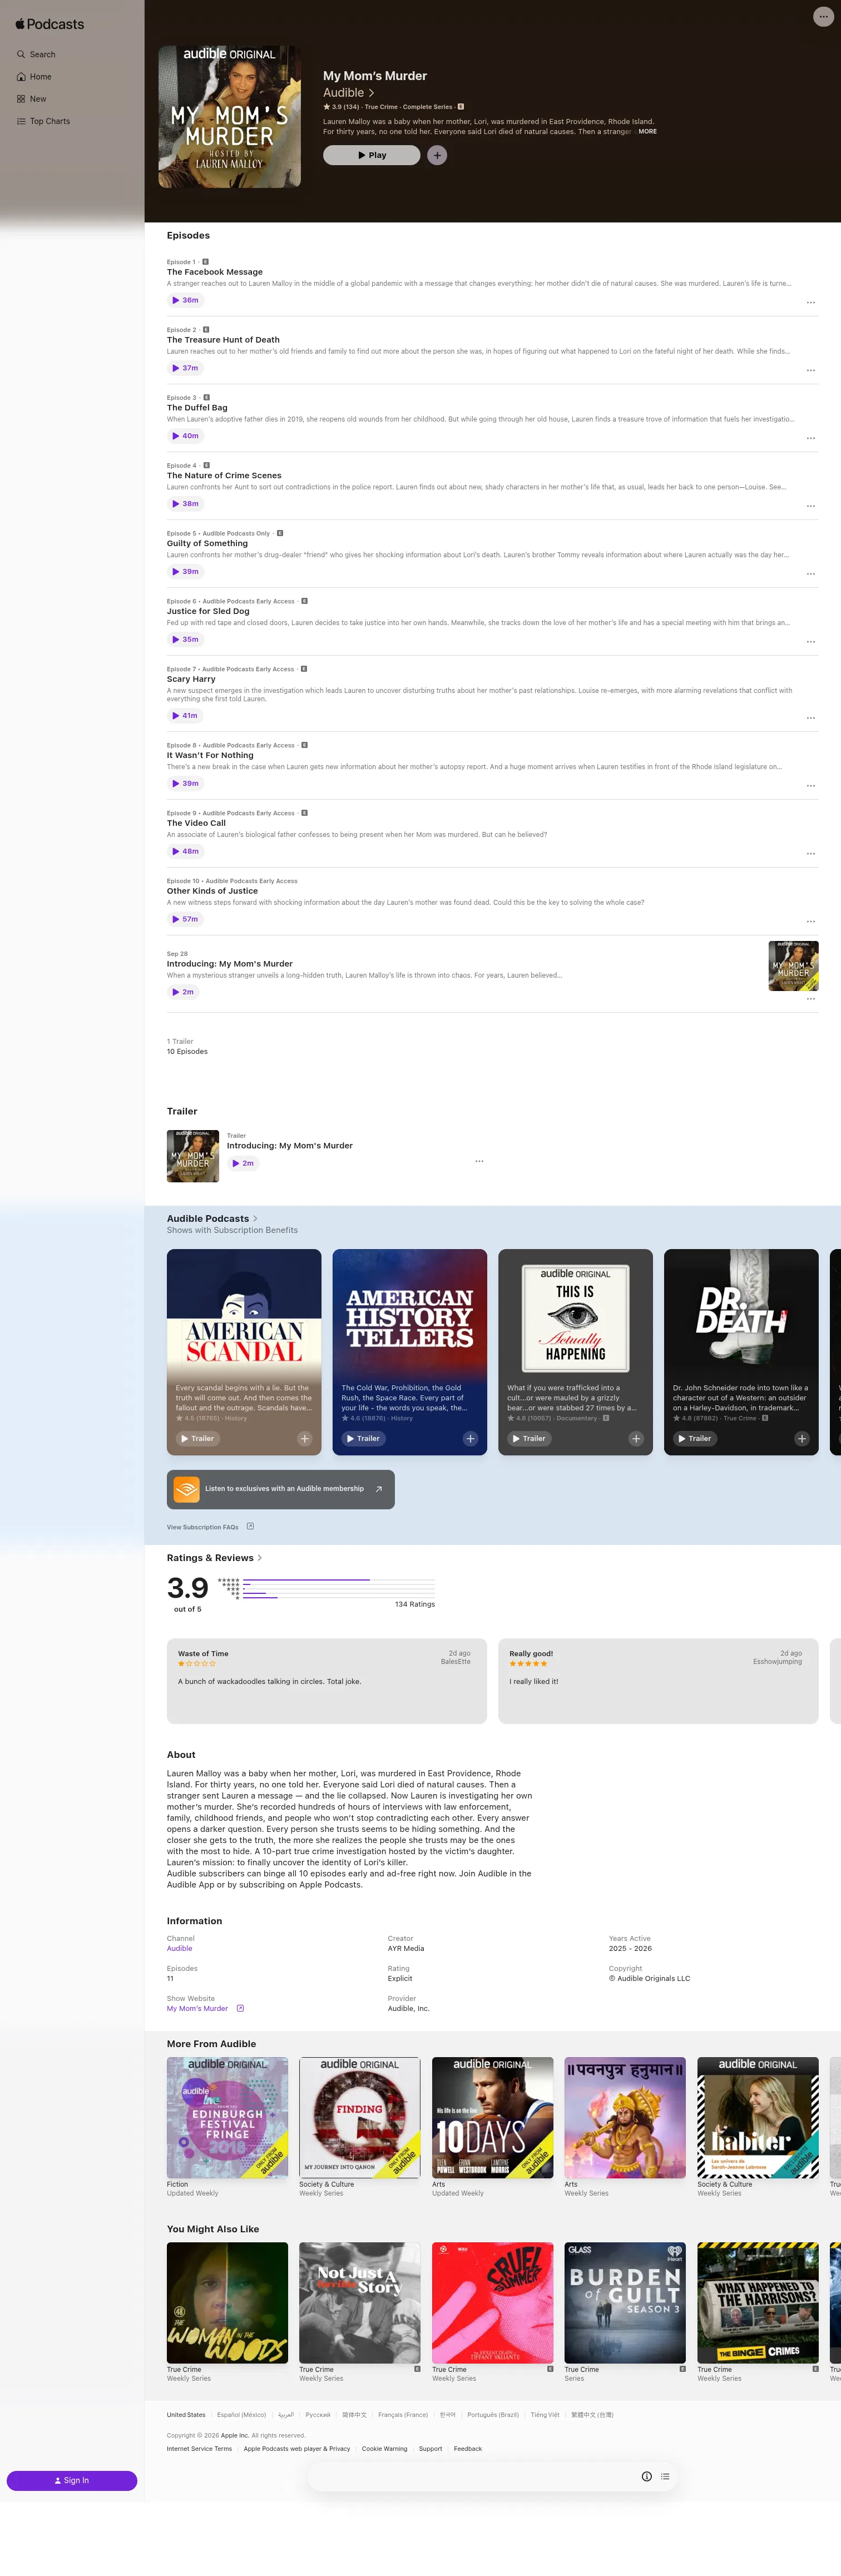Open options for Guilty of Something episode
The image size is (841, 2576).
[811, 574]
